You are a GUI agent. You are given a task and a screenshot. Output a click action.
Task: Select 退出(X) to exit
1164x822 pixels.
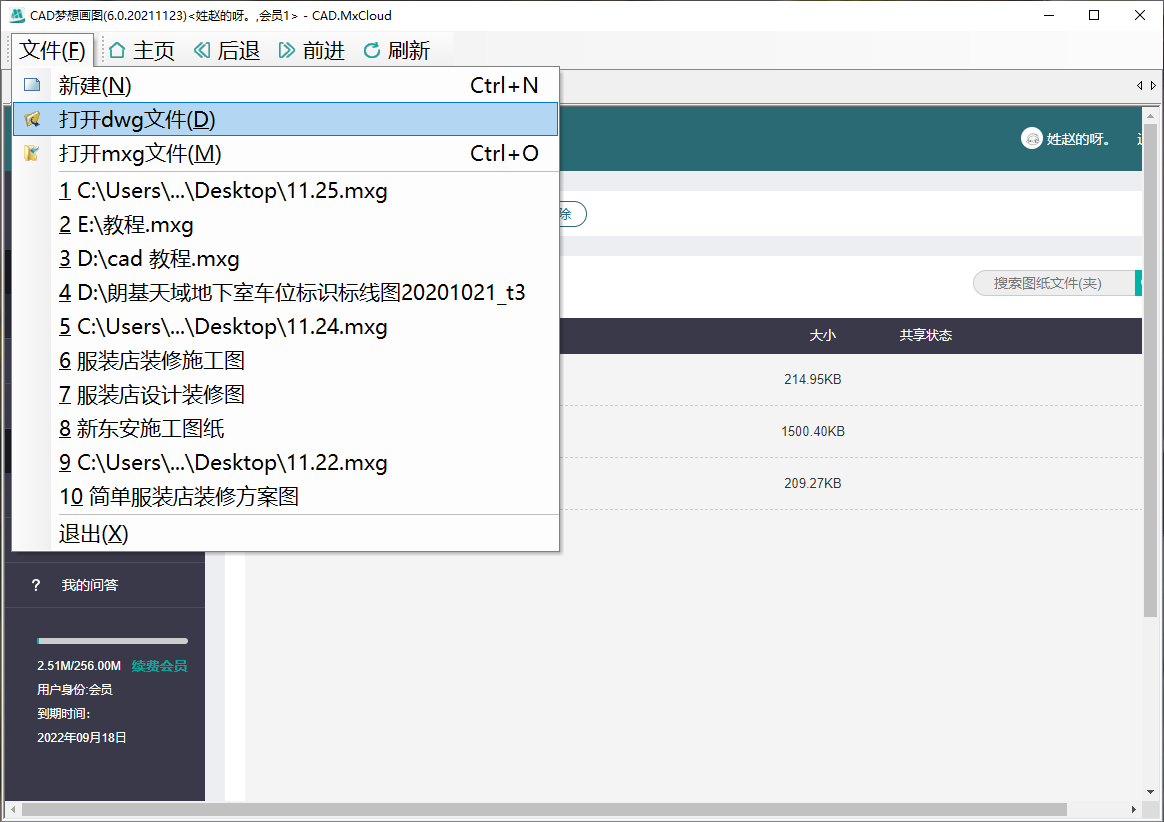(x=286, y=534)
